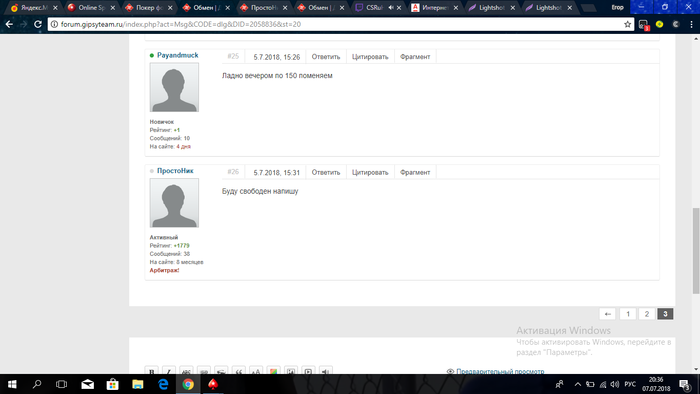
Task: Switch to Chrome in the taskbar
Action: point(188,384)
